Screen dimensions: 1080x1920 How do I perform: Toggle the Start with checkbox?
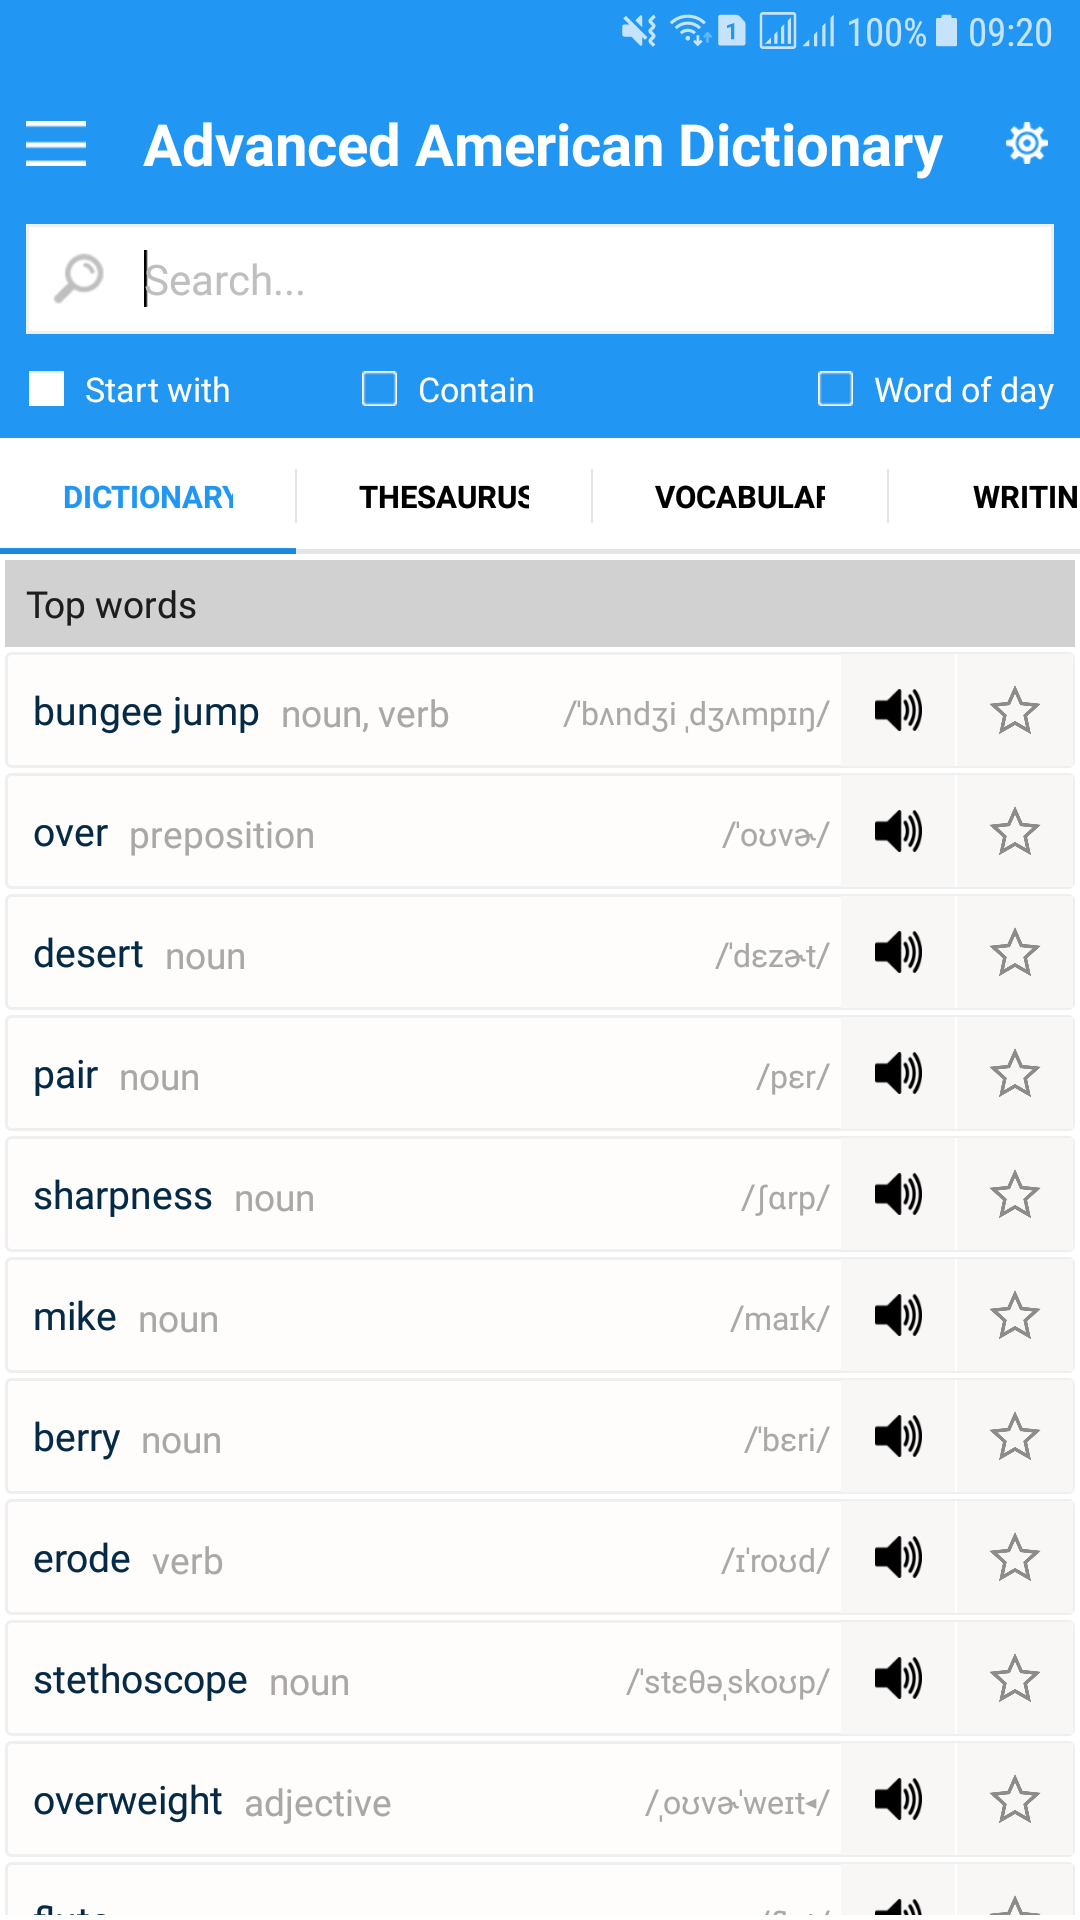pos(47,389)
